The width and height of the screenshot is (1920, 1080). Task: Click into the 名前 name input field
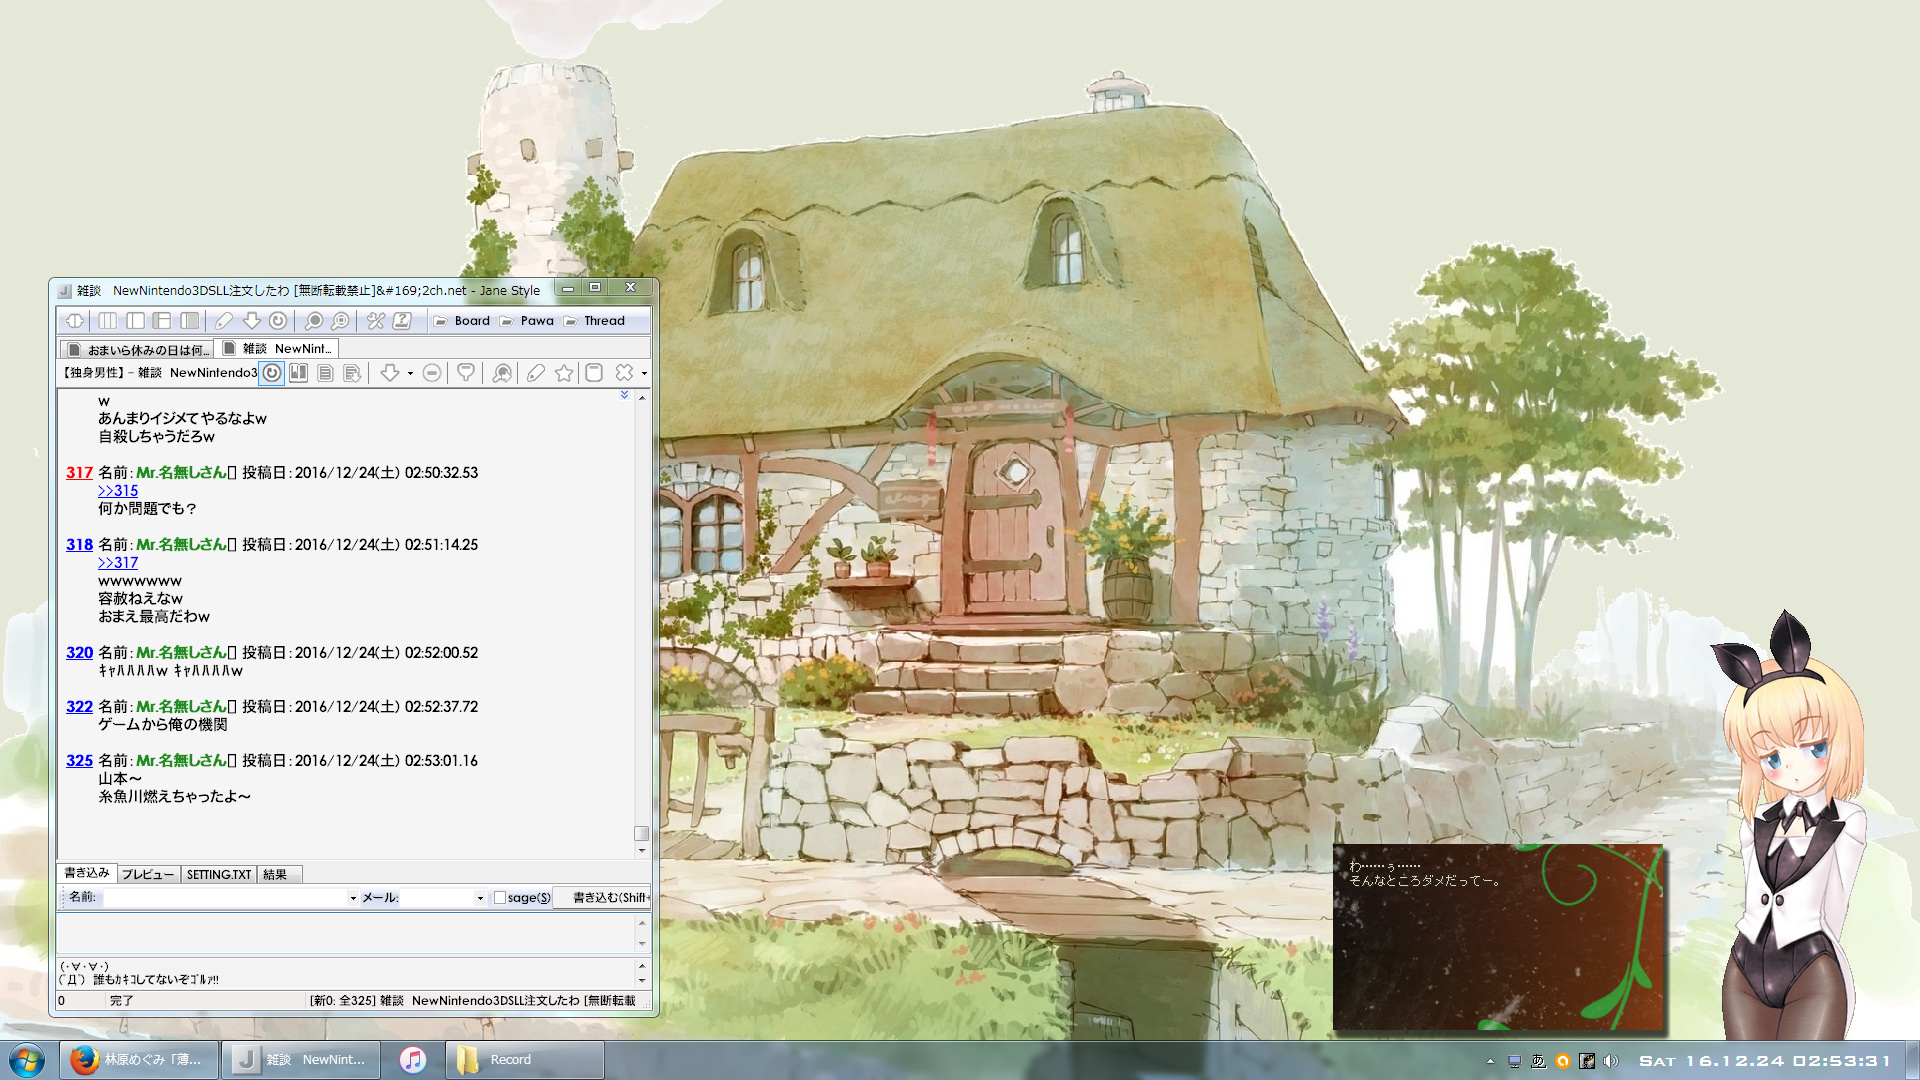point(225,898)
